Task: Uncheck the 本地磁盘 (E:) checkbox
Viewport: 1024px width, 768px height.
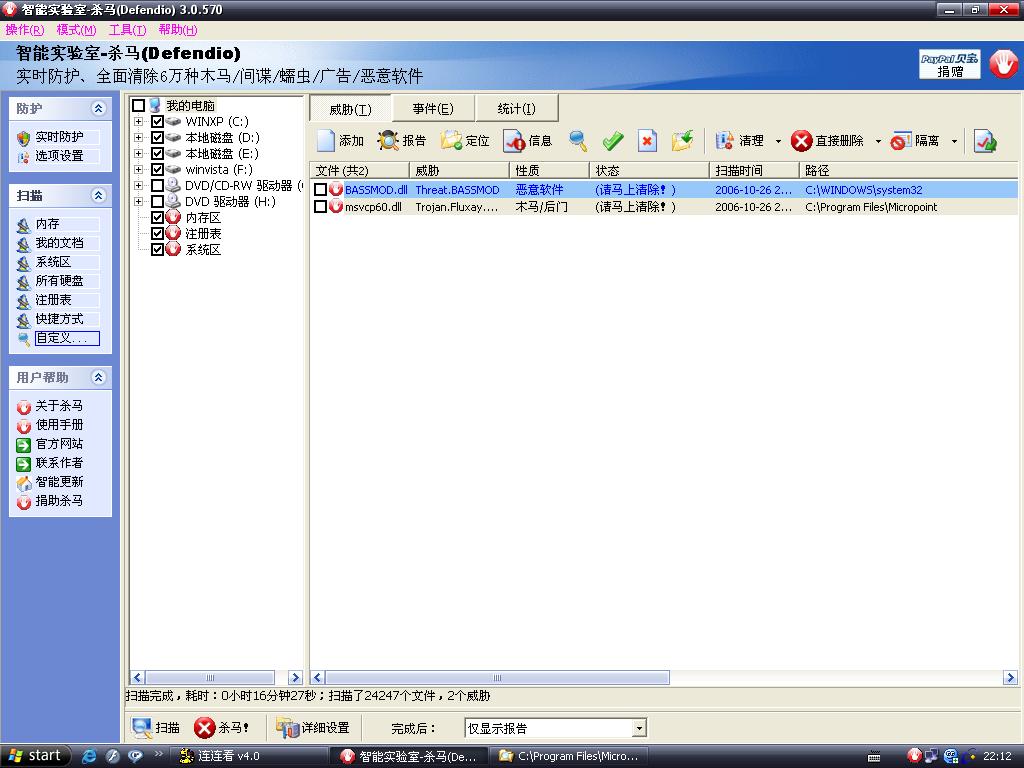Action: [157, 153]
